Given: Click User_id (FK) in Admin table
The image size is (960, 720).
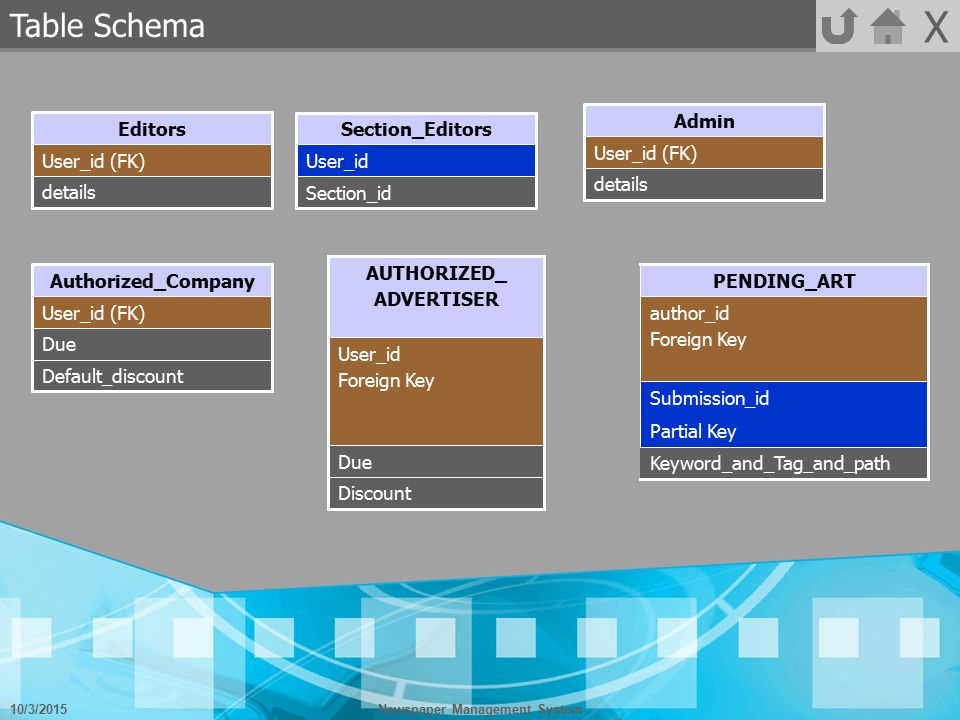Looking at the screenshot, I should click(704, 153).
